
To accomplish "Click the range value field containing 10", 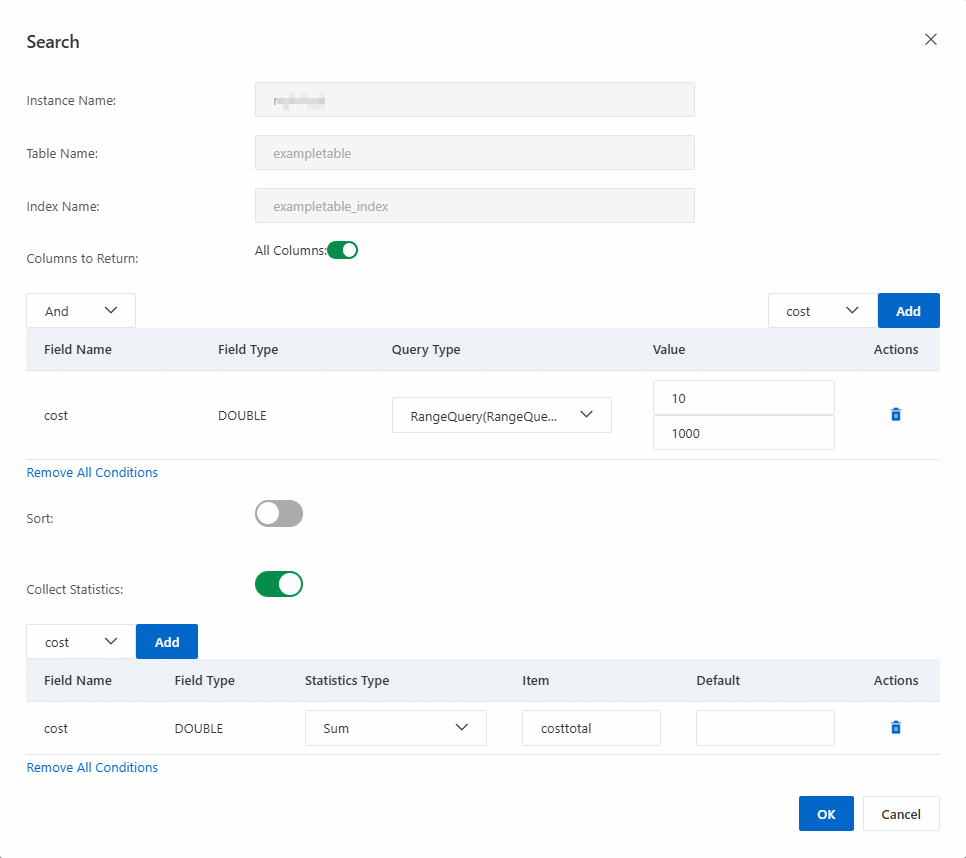I will point(743,398).
